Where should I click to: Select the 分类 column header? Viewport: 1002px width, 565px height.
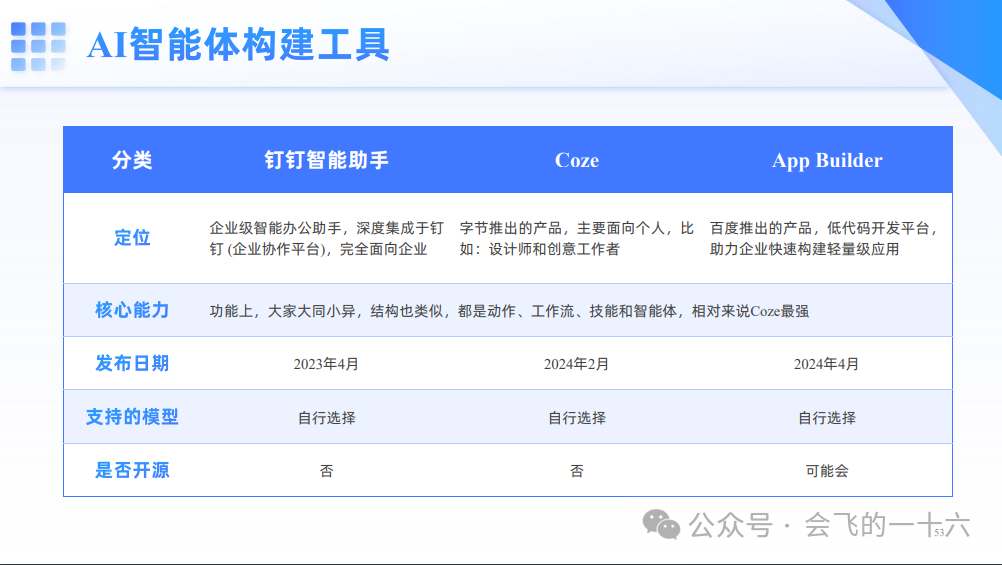132,160
